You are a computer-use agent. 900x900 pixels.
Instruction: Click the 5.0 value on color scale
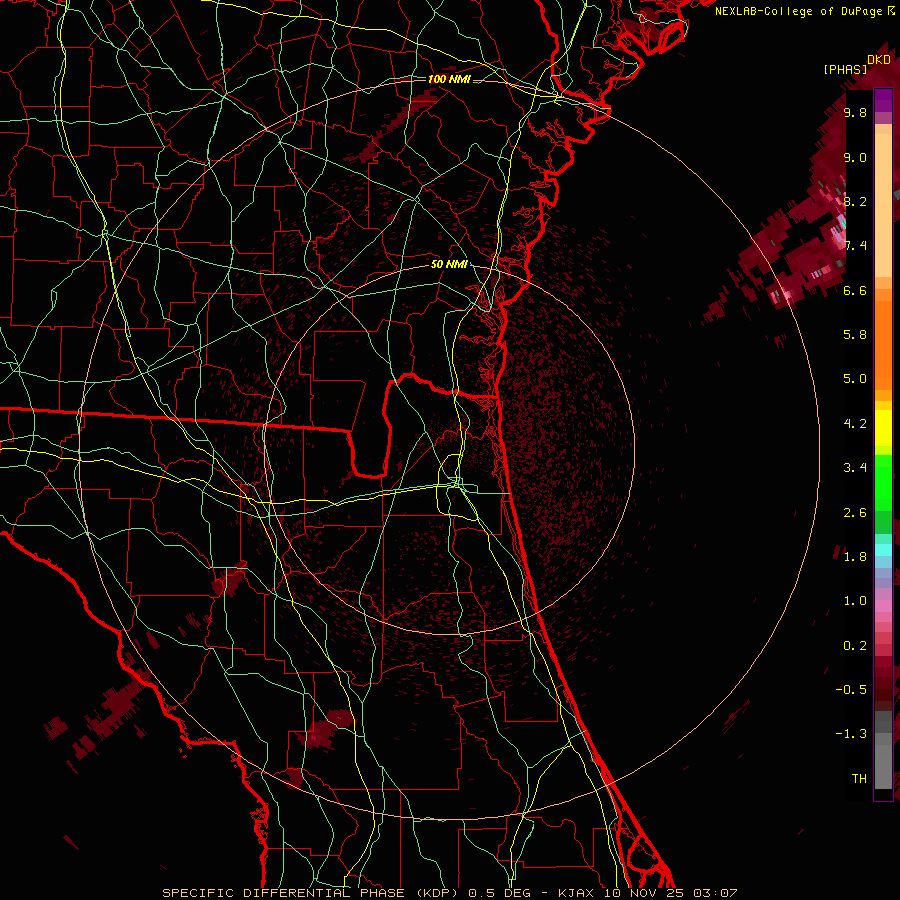[855, 378]
